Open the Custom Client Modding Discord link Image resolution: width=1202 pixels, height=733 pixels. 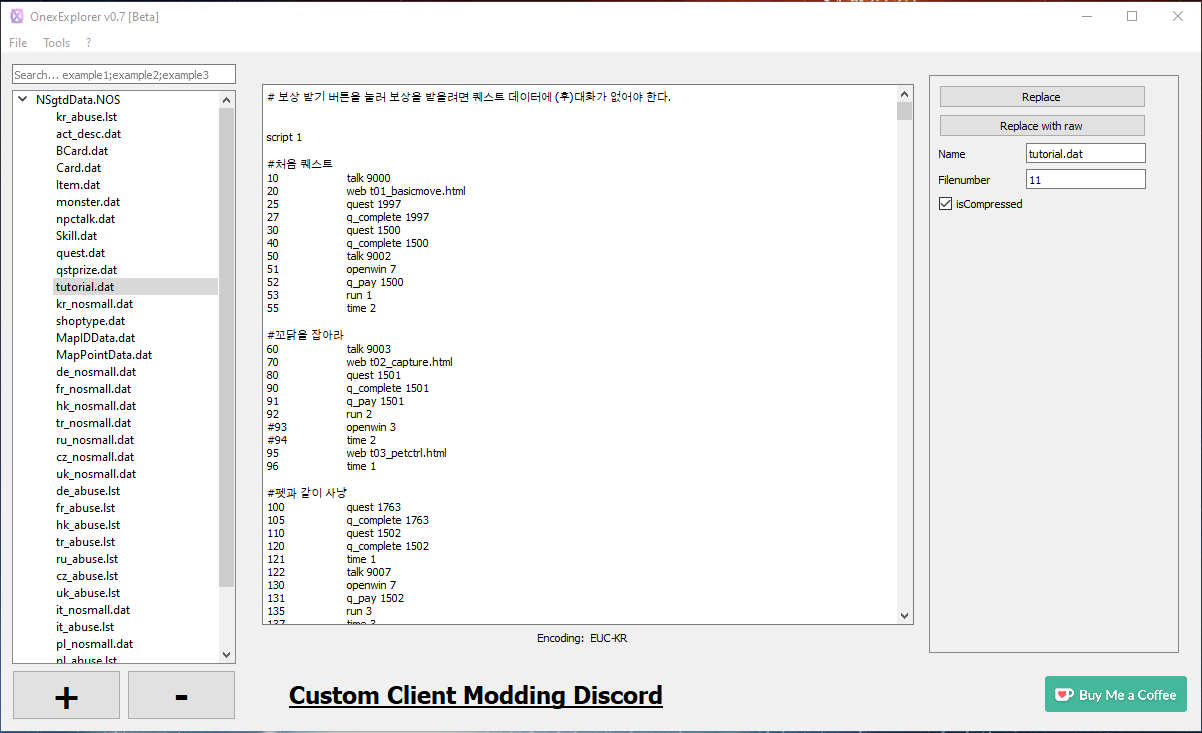(x=475, y=695)
